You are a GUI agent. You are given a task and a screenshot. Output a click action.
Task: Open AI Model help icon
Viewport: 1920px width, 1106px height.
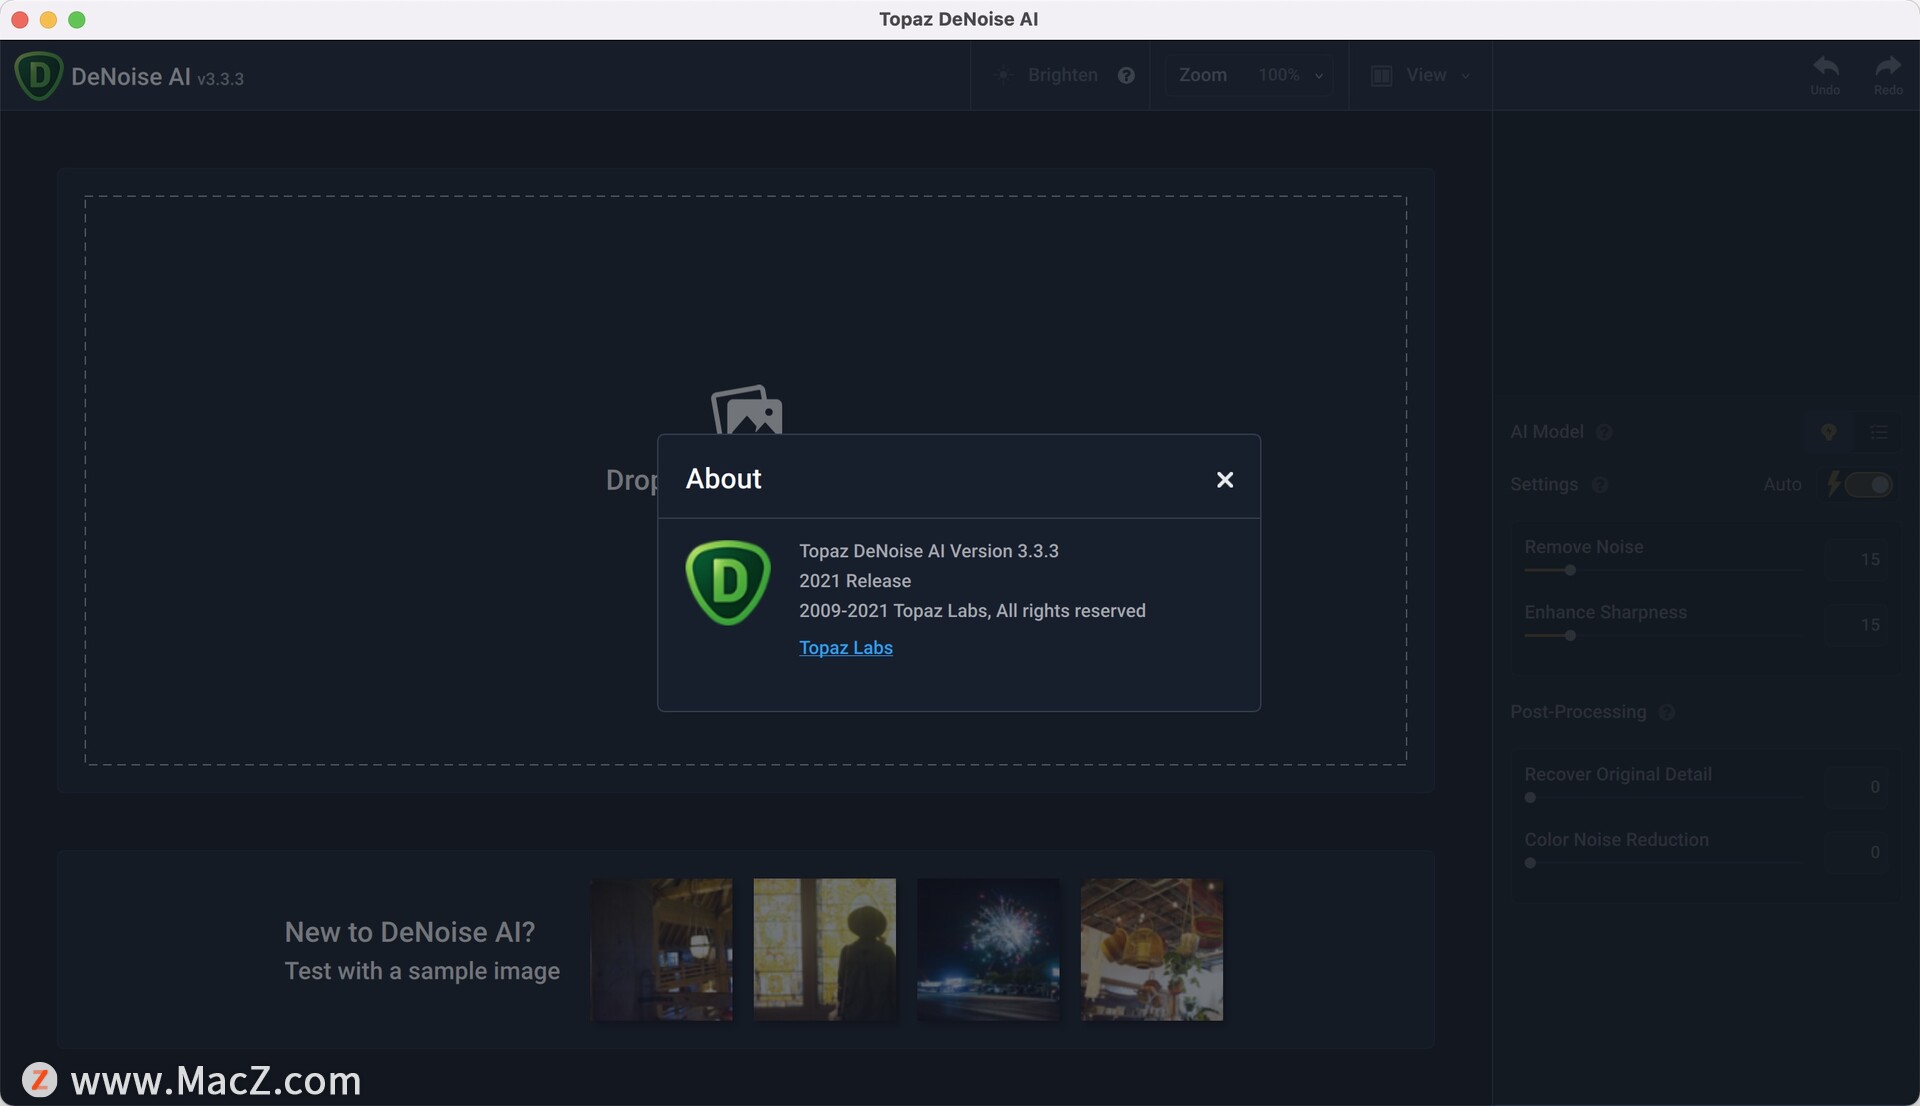click(1604, 432)
